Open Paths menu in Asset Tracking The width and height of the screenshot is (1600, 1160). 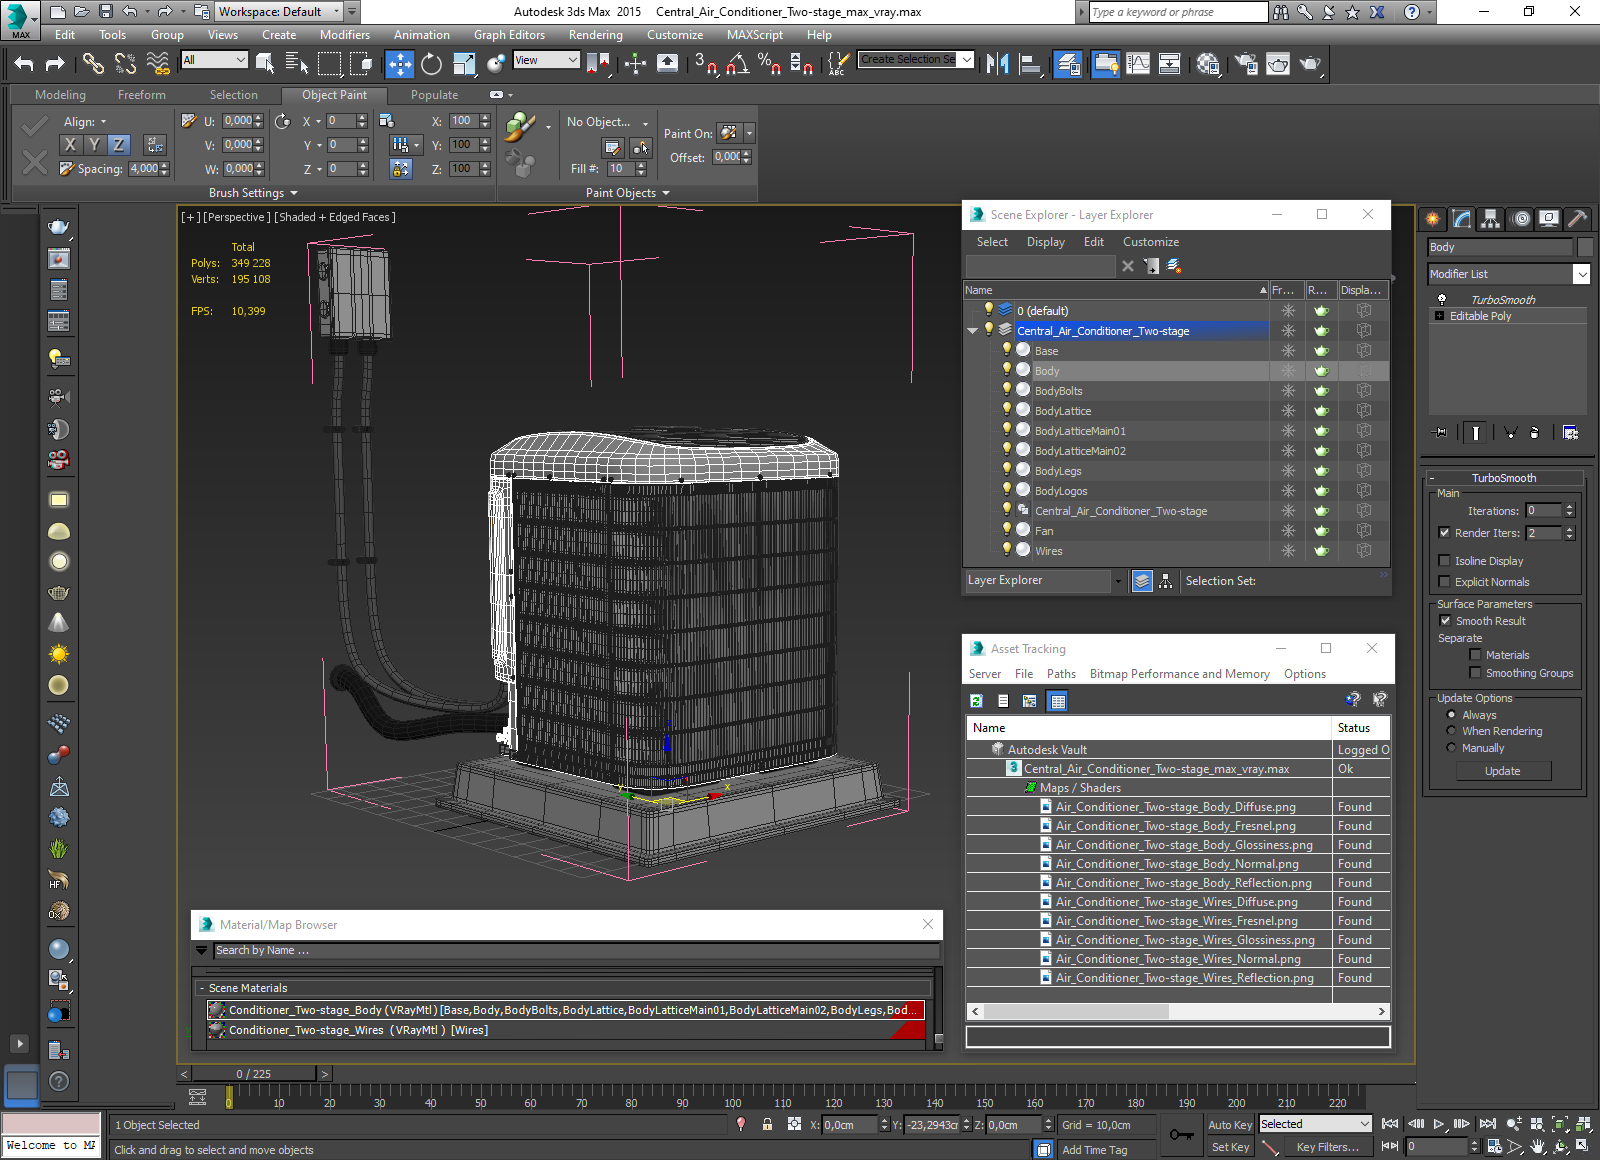(x=1061, y=674)
